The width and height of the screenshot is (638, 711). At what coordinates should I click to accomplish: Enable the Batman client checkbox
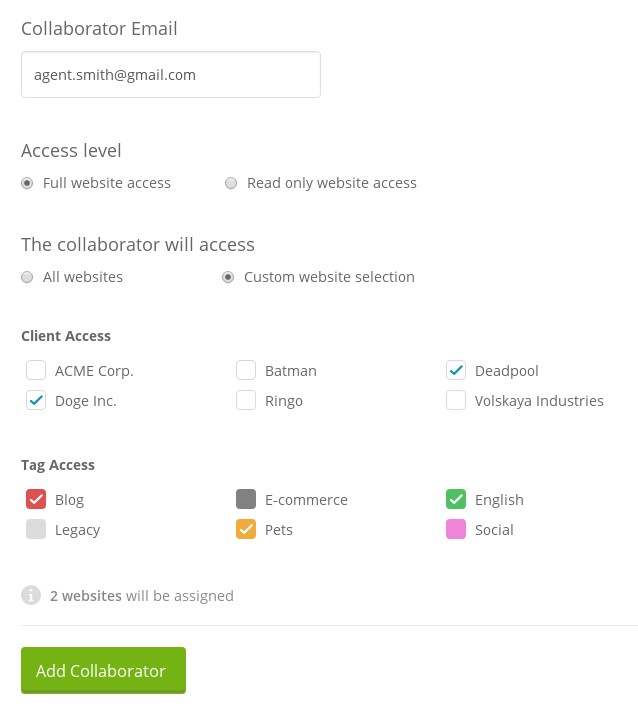click(x=246, y=371)
